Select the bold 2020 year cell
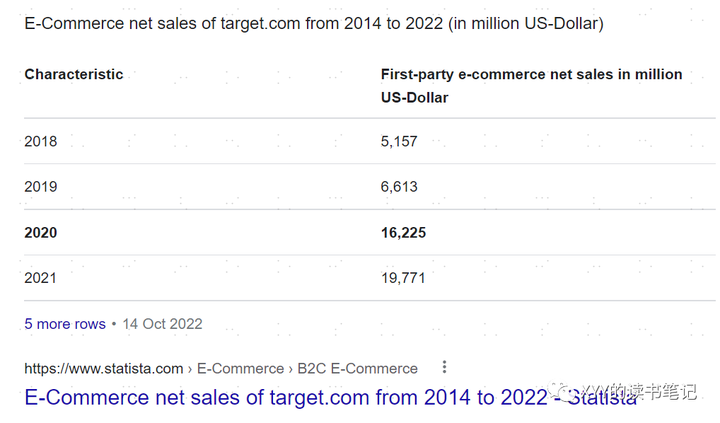720x423 pixels. (x=41, y=232)
